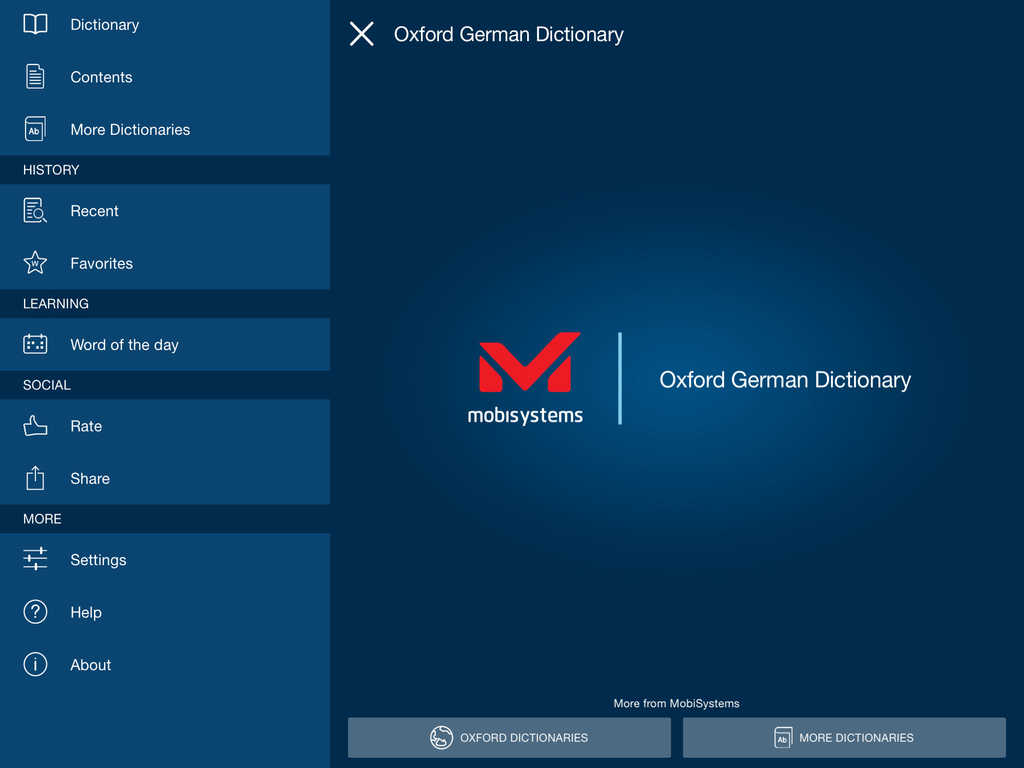Click the Help question mark icon
1024x768 pixels.
click(x=35, y=612)
